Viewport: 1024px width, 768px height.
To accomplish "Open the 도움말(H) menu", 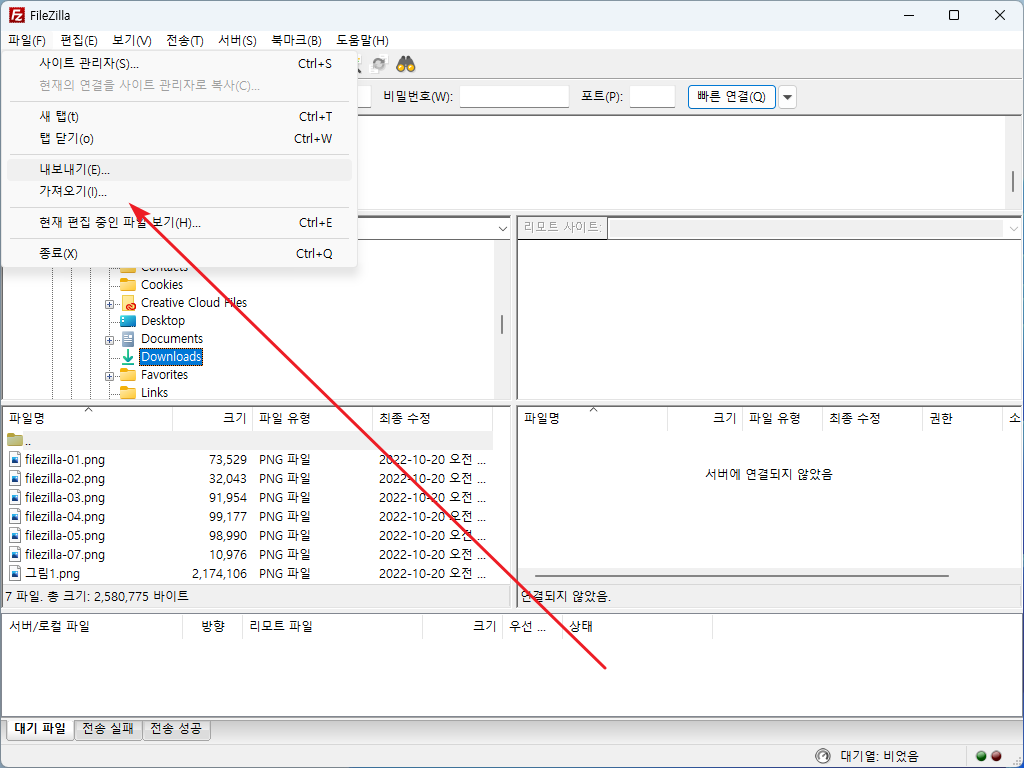I will pyautogui.click(x=362, y=40).
